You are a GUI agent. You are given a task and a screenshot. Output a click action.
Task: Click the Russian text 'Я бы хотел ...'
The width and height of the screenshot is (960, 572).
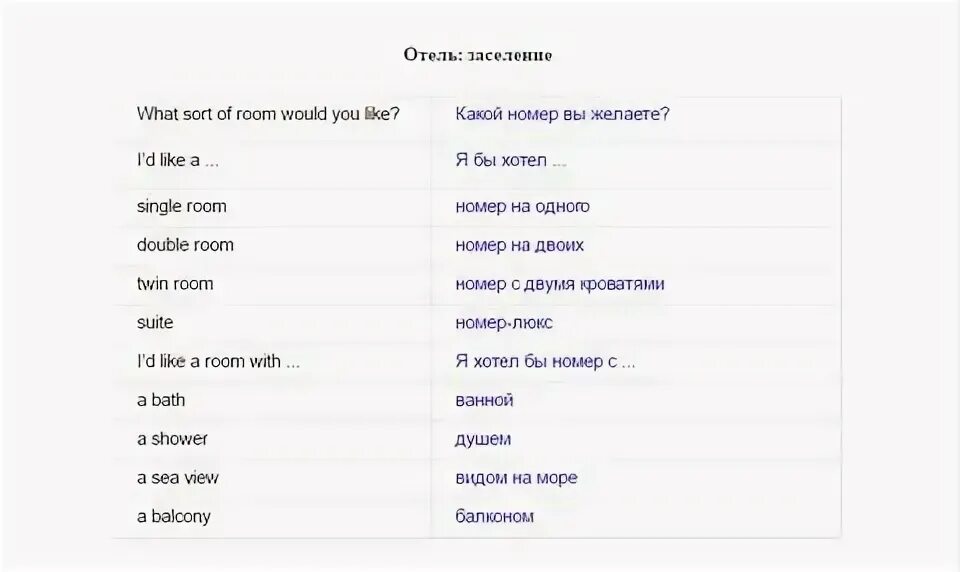pyautogui.click(x=511, y=160)
